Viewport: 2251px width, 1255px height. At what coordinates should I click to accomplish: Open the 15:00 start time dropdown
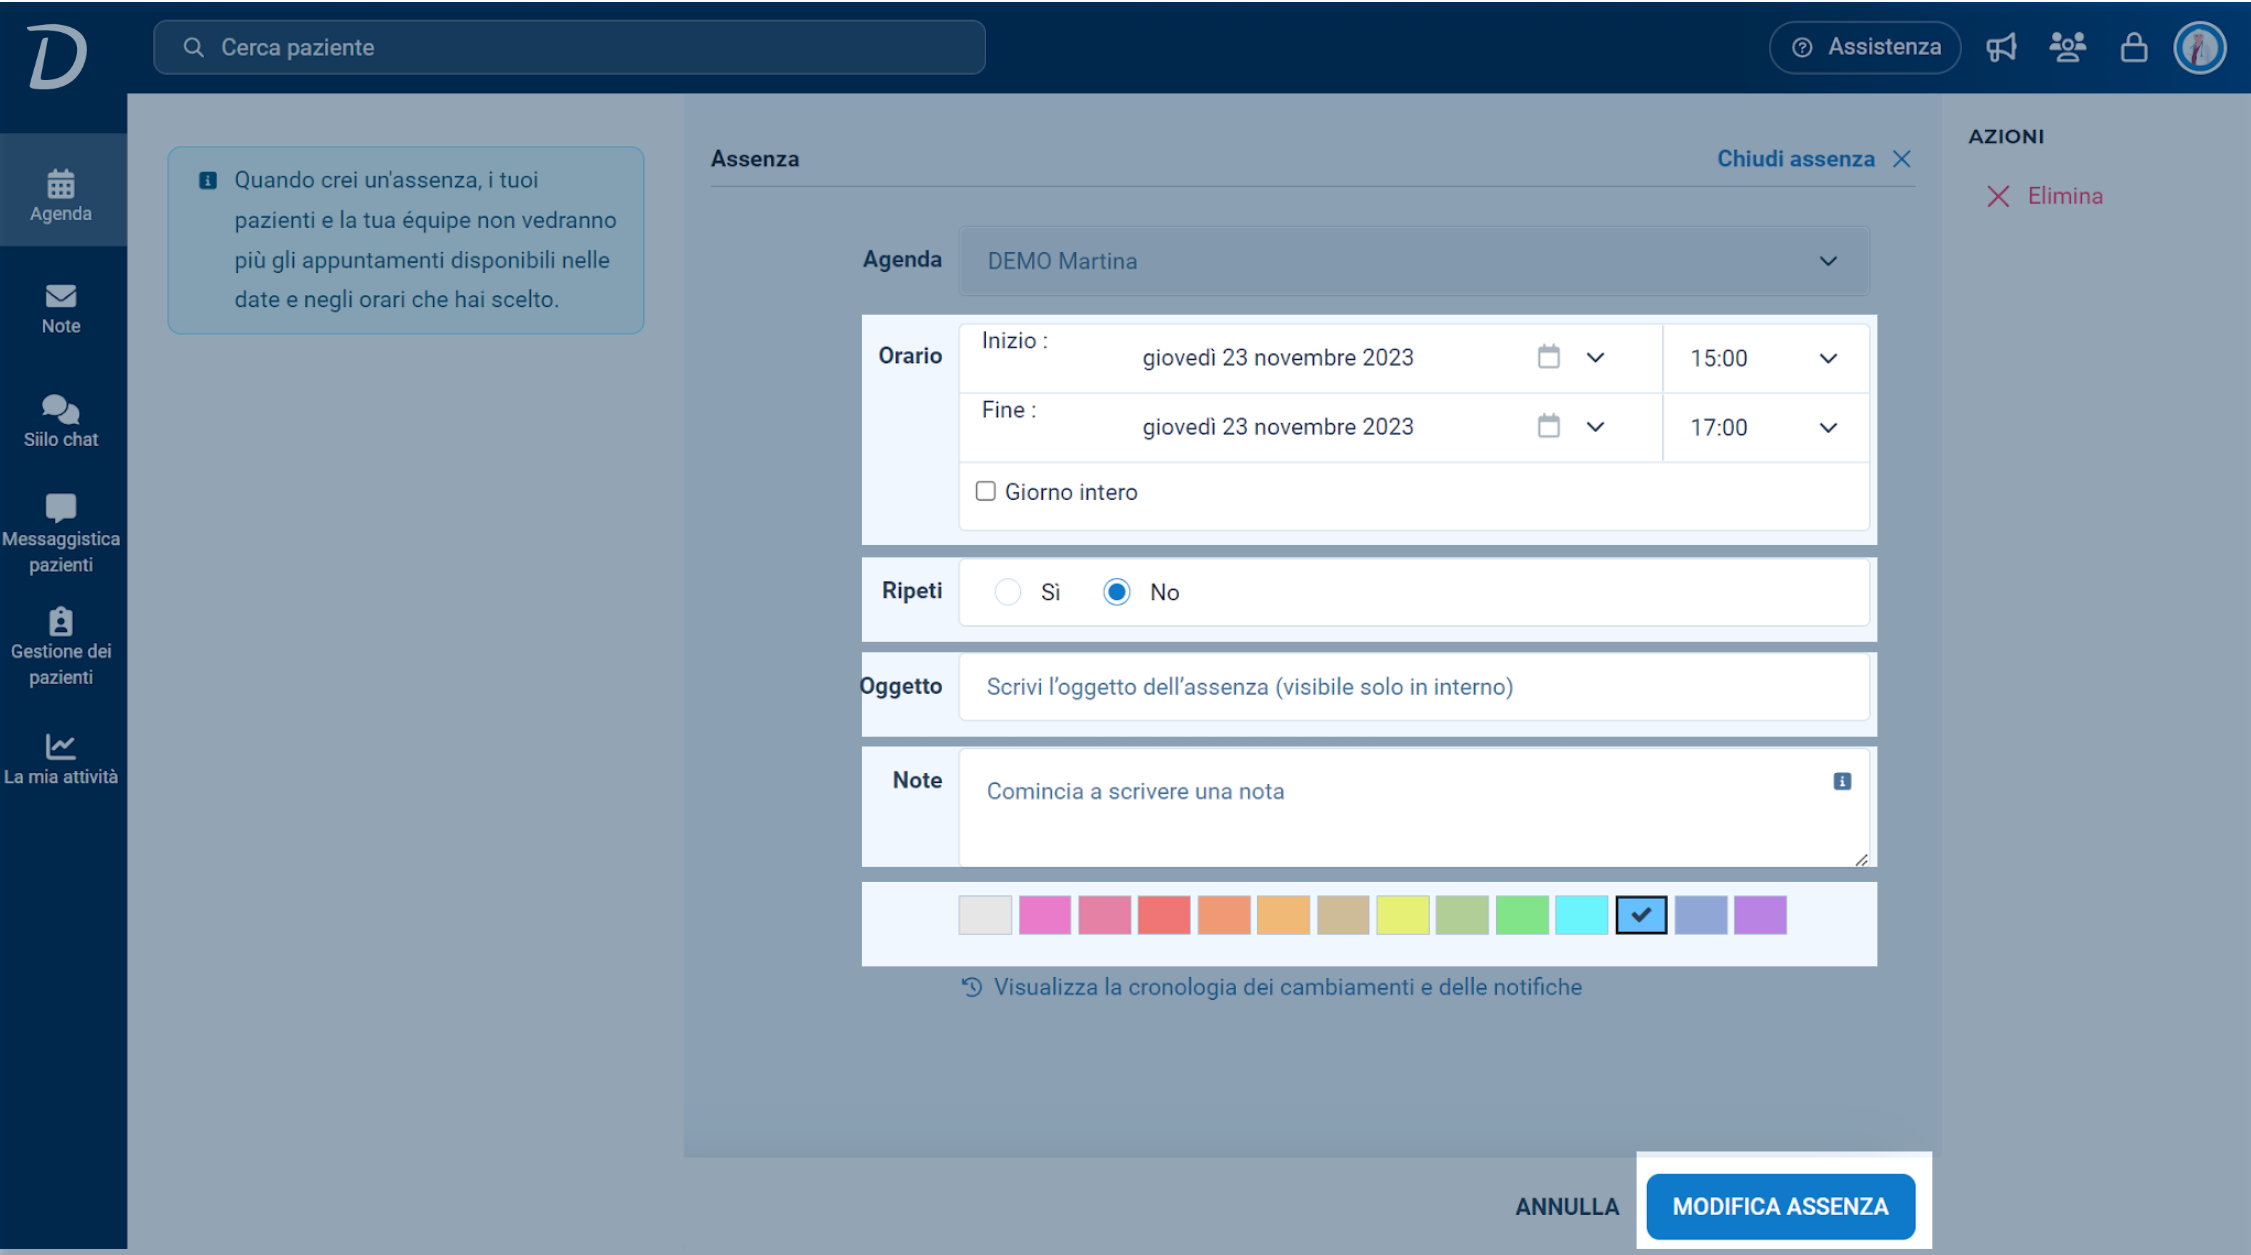(x=1765, y=358)
